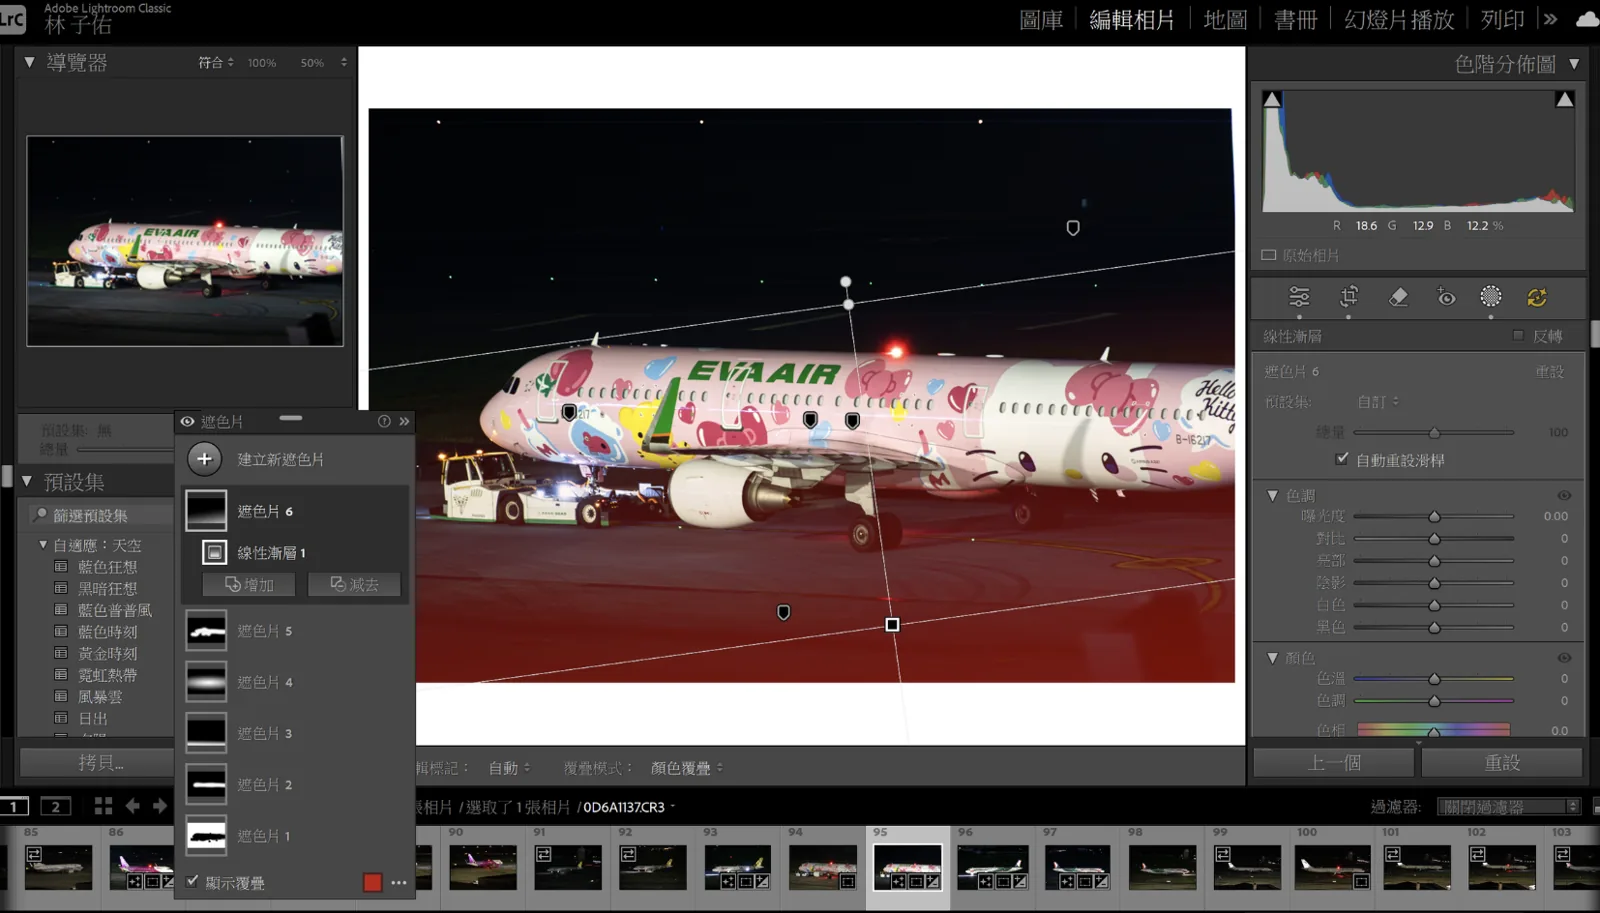Screen dimensions: 1600x913
Task: Toggle the 自動重設滑桿 checkbox
Action: [x=1342, y=459]
